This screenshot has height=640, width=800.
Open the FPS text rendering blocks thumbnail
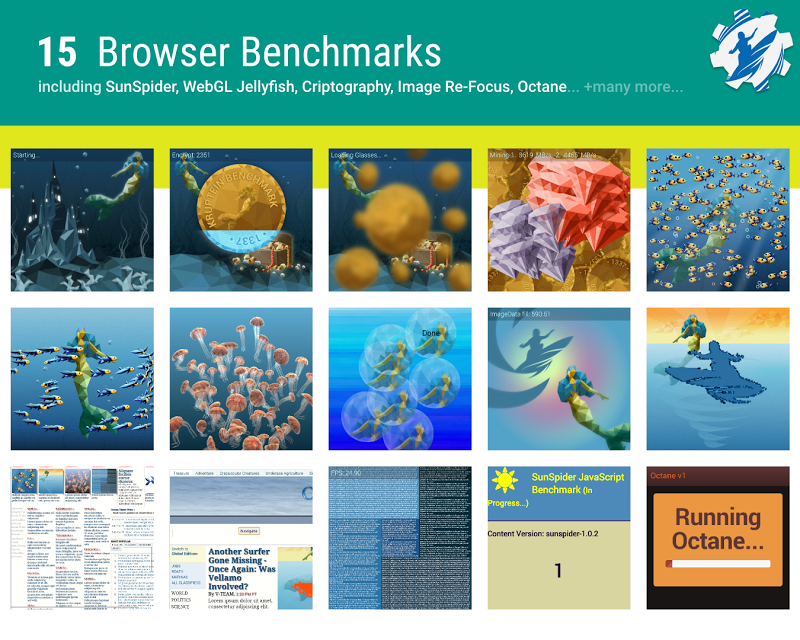coord(400,537)
